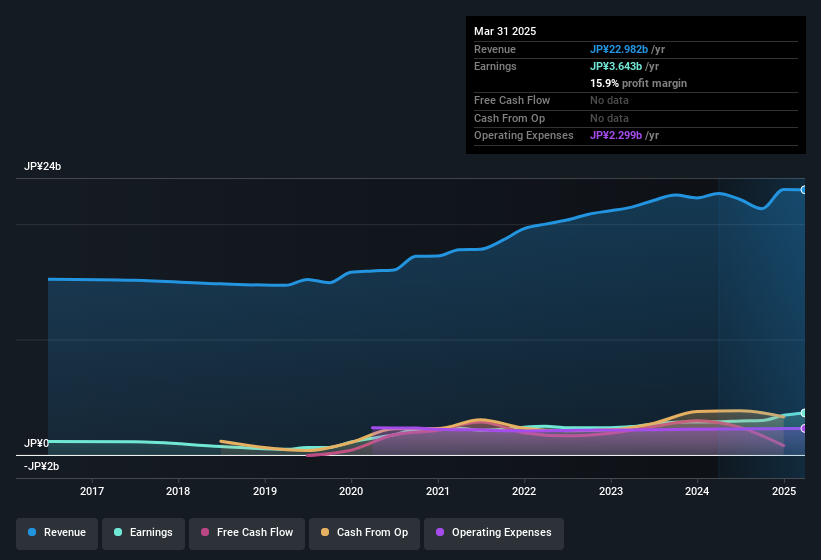Click the Revenue label in the tooltip
The image size is (821, 560).
click(x=495, y=49)
